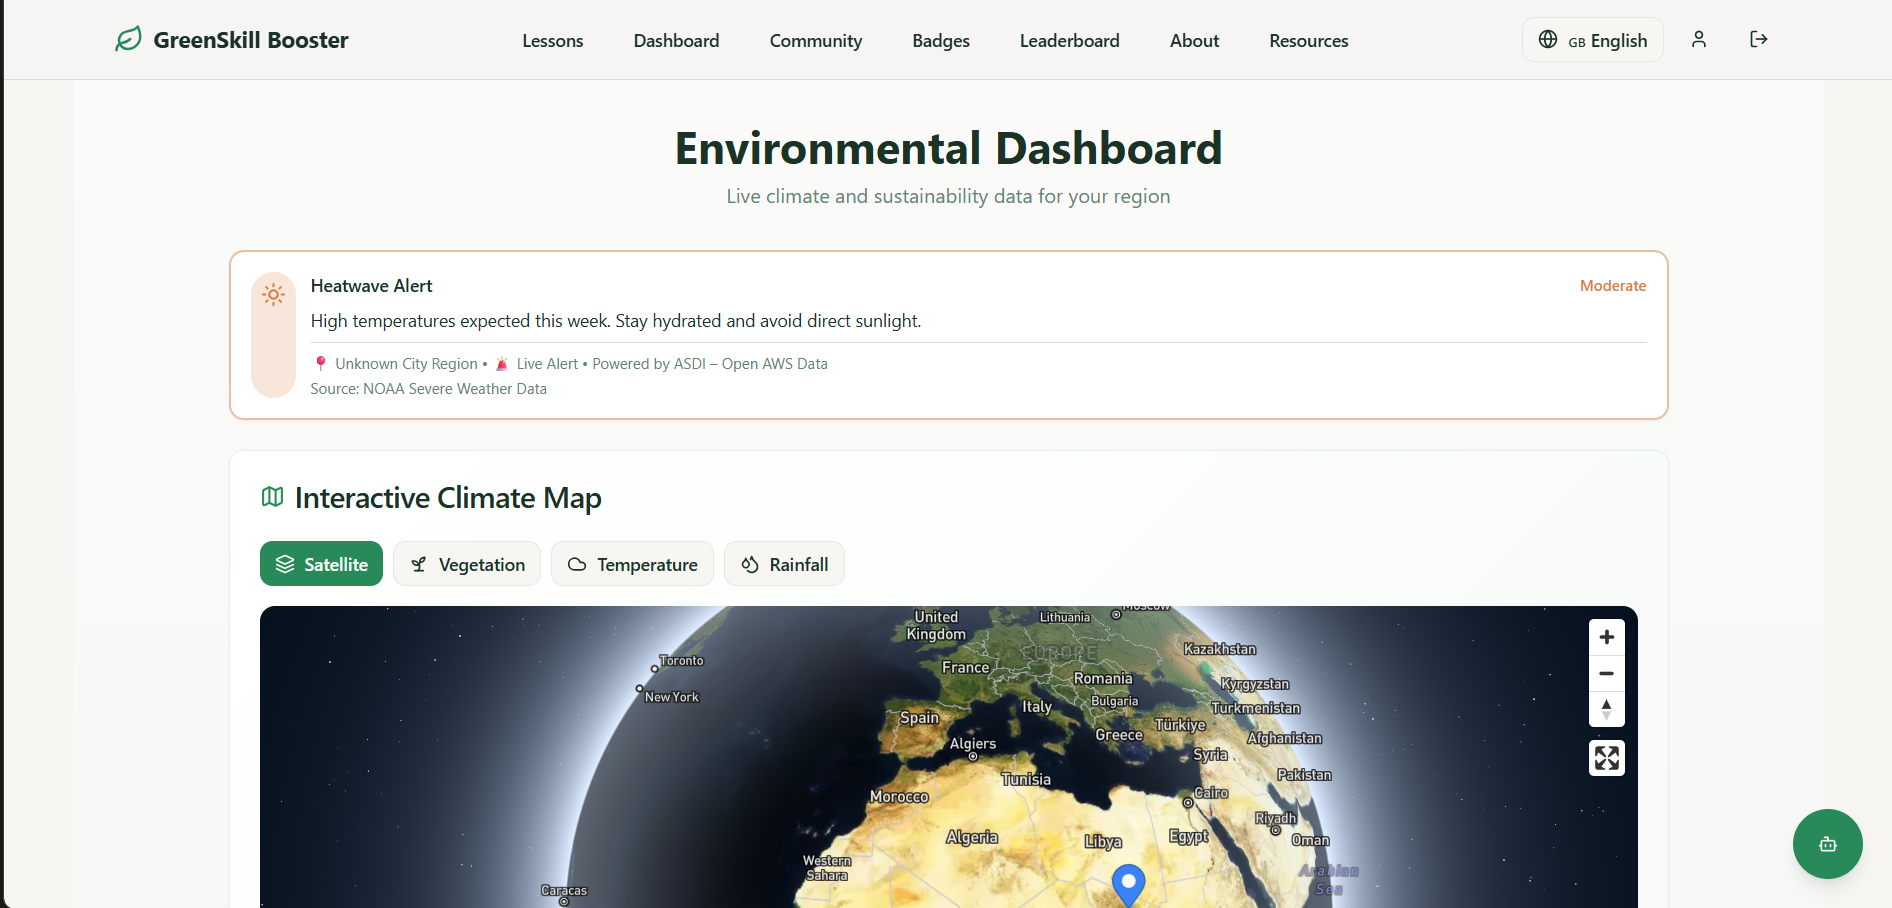Image resolution: width=1892 pixels, height=908 pixels.
Task: Click the New York label on map
Action: (672, 697)
